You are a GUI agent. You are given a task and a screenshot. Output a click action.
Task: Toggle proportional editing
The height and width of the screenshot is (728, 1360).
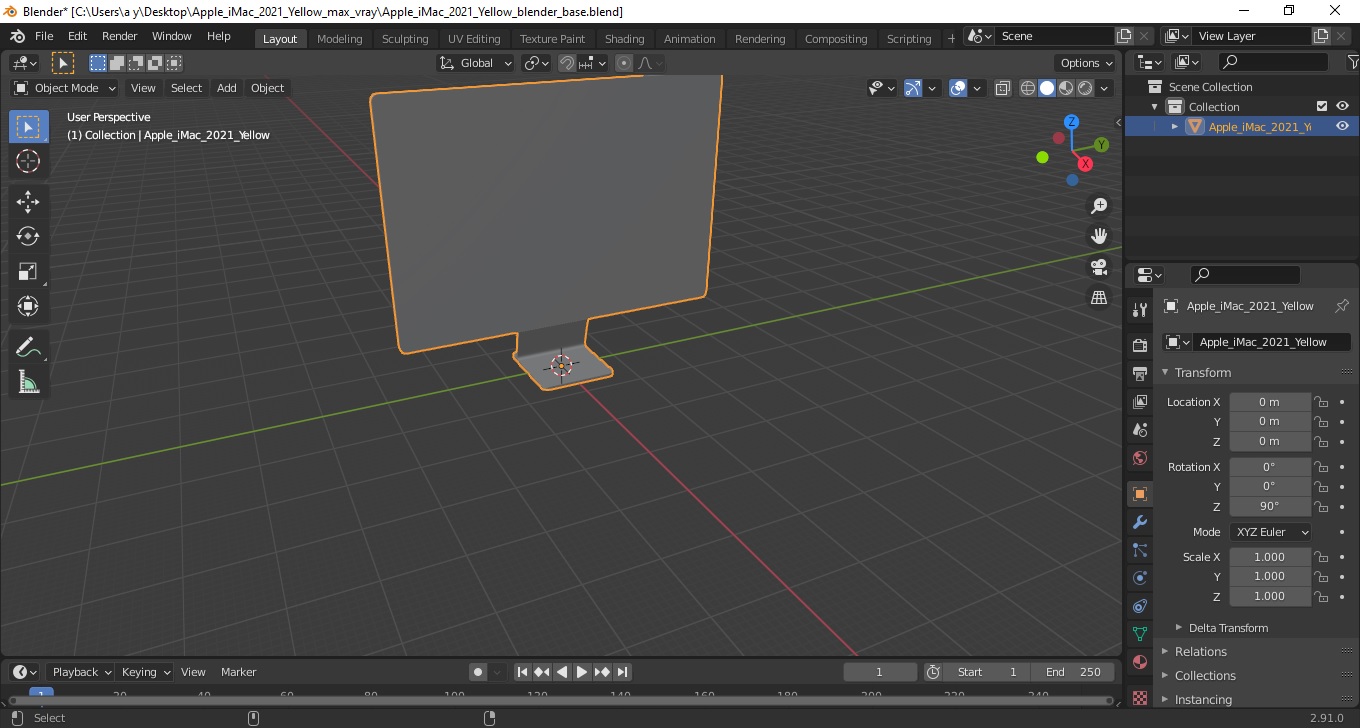click(x=624, y=63)
